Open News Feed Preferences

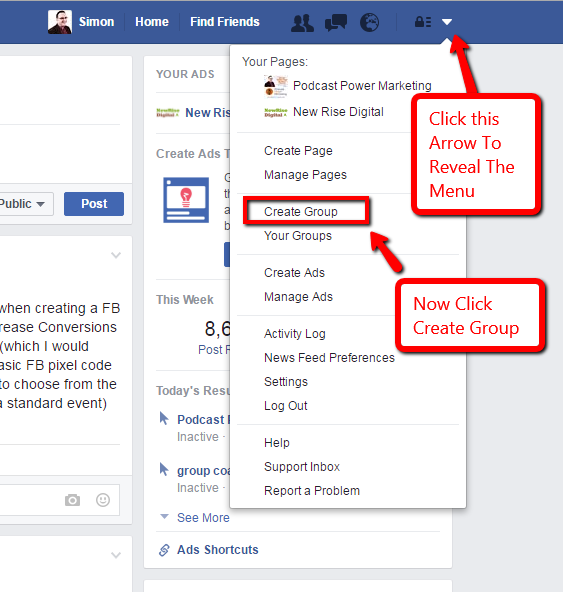click(329, 358)
